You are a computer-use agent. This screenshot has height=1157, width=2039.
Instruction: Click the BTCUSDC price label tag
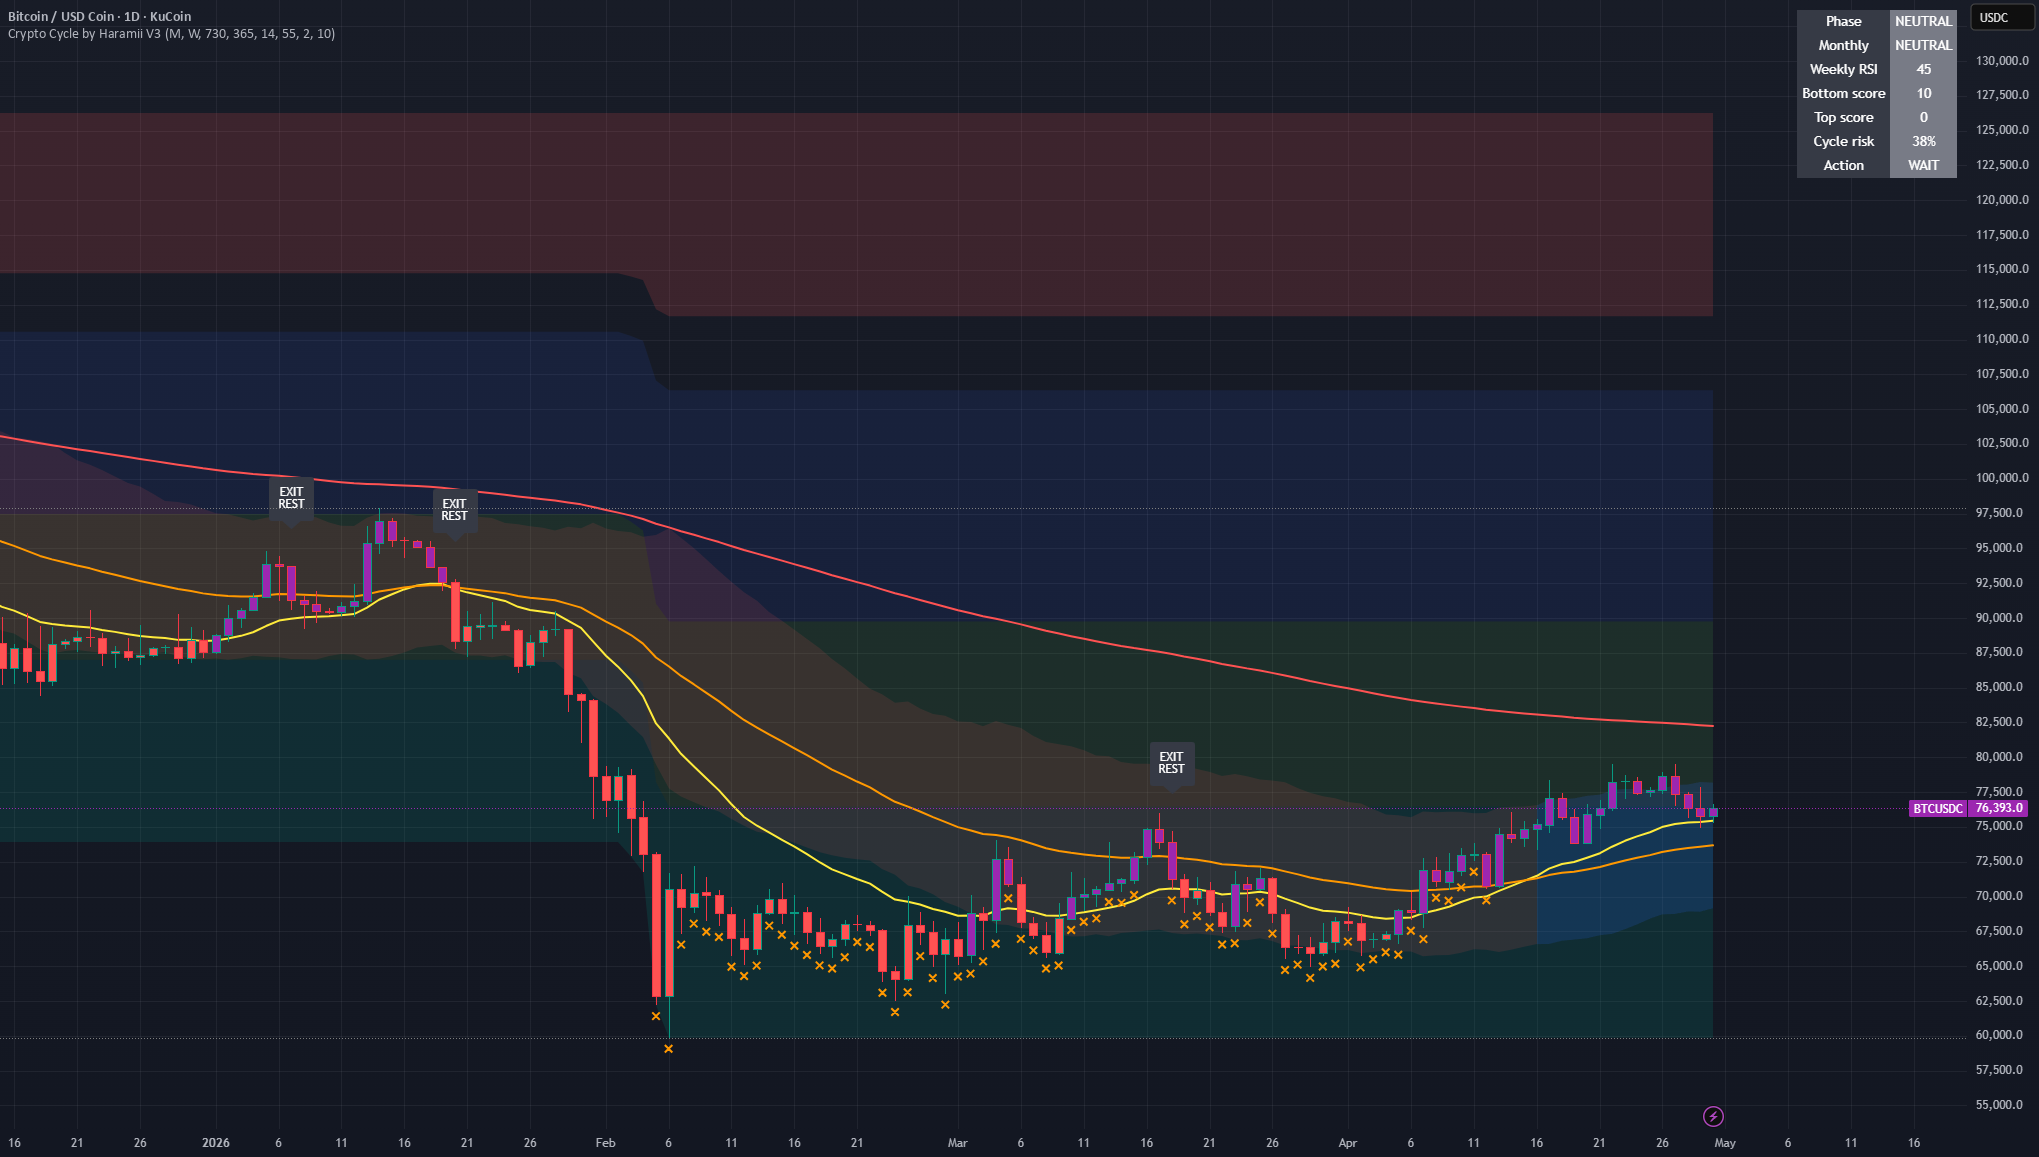click(x=1938, y=808)
